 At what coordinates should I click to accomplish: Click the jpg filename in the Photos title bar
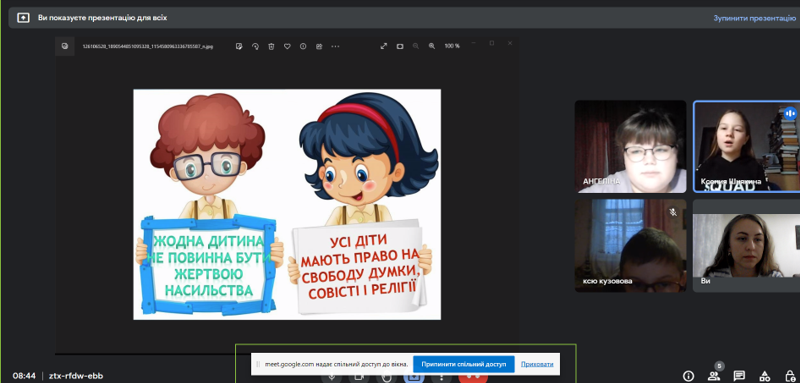pyautogui.click(x=147, y=46)
